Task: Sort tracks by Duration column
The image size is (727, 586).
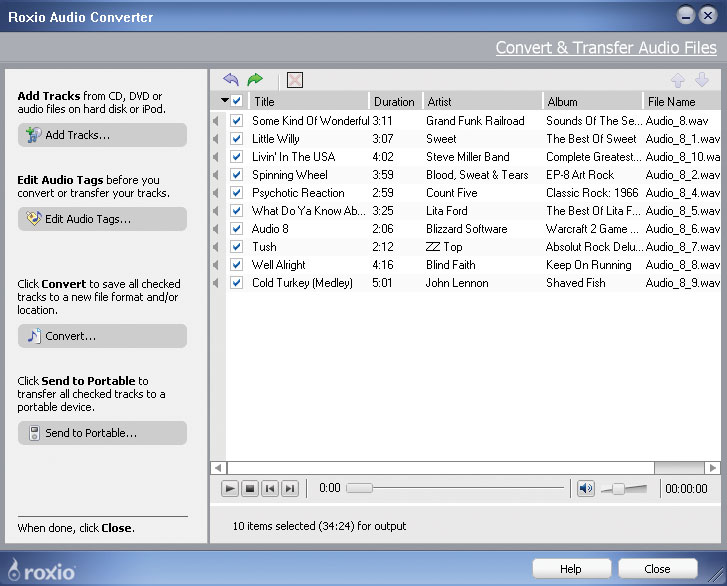Action: tap(395, 102)
